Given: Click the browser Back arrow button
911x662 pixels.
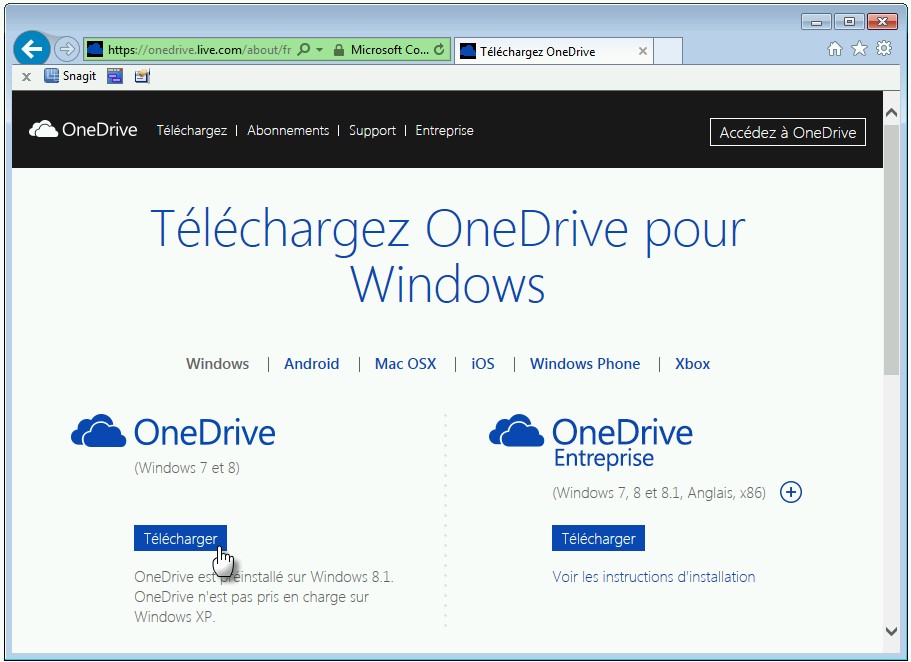Looking at the screenshot, I should [31, 49].
